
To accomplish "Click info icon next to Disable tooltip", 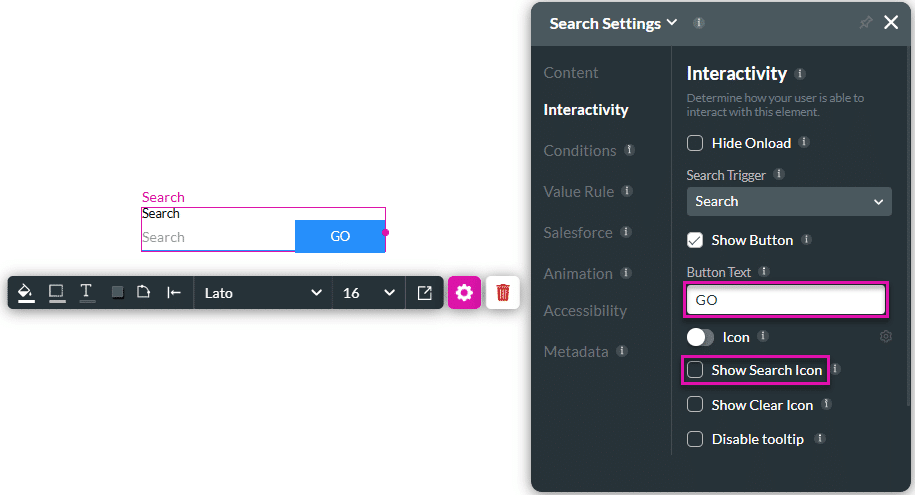I will coord(819,438).
